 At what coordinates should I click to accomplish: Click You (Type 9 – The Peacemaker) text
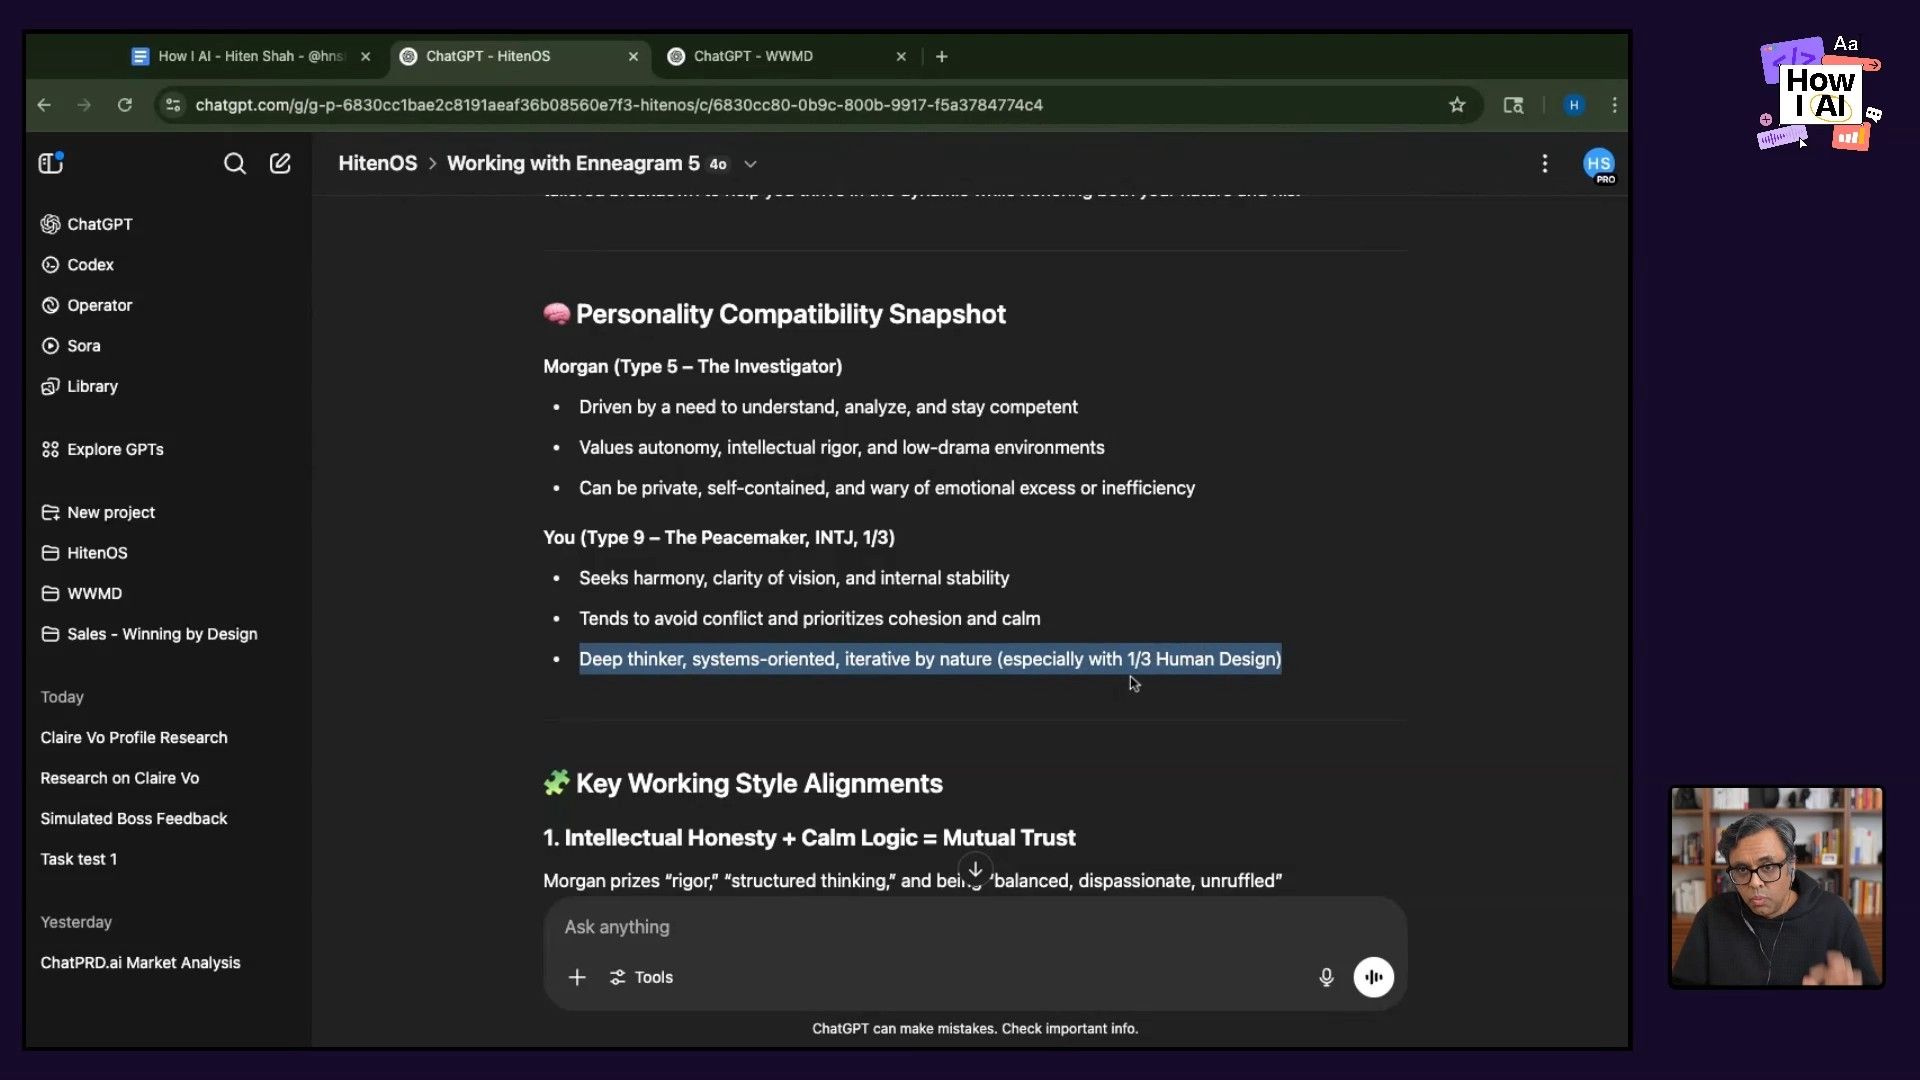pyautogui.click(x=719, y=538)
